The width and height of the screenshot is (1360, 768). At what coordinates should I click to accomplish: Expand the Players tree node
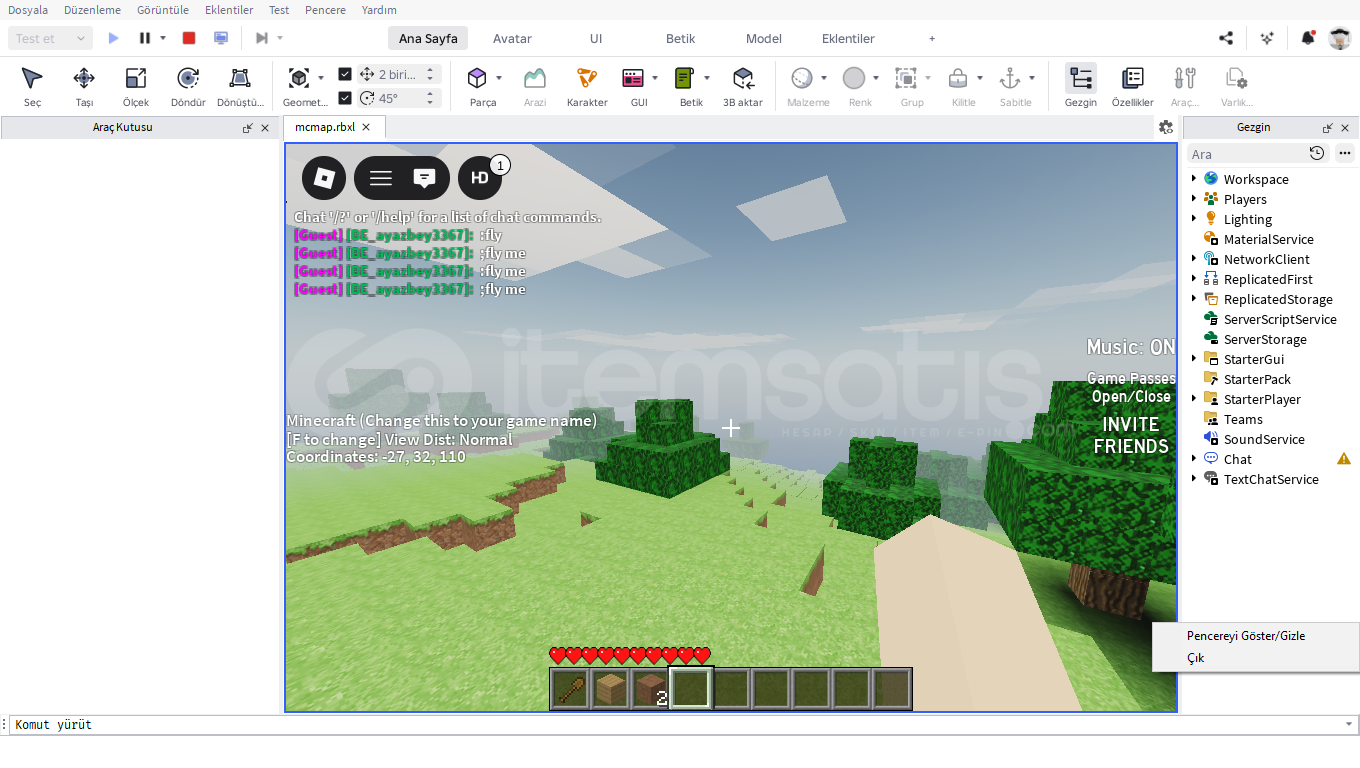click(1194, 199)
